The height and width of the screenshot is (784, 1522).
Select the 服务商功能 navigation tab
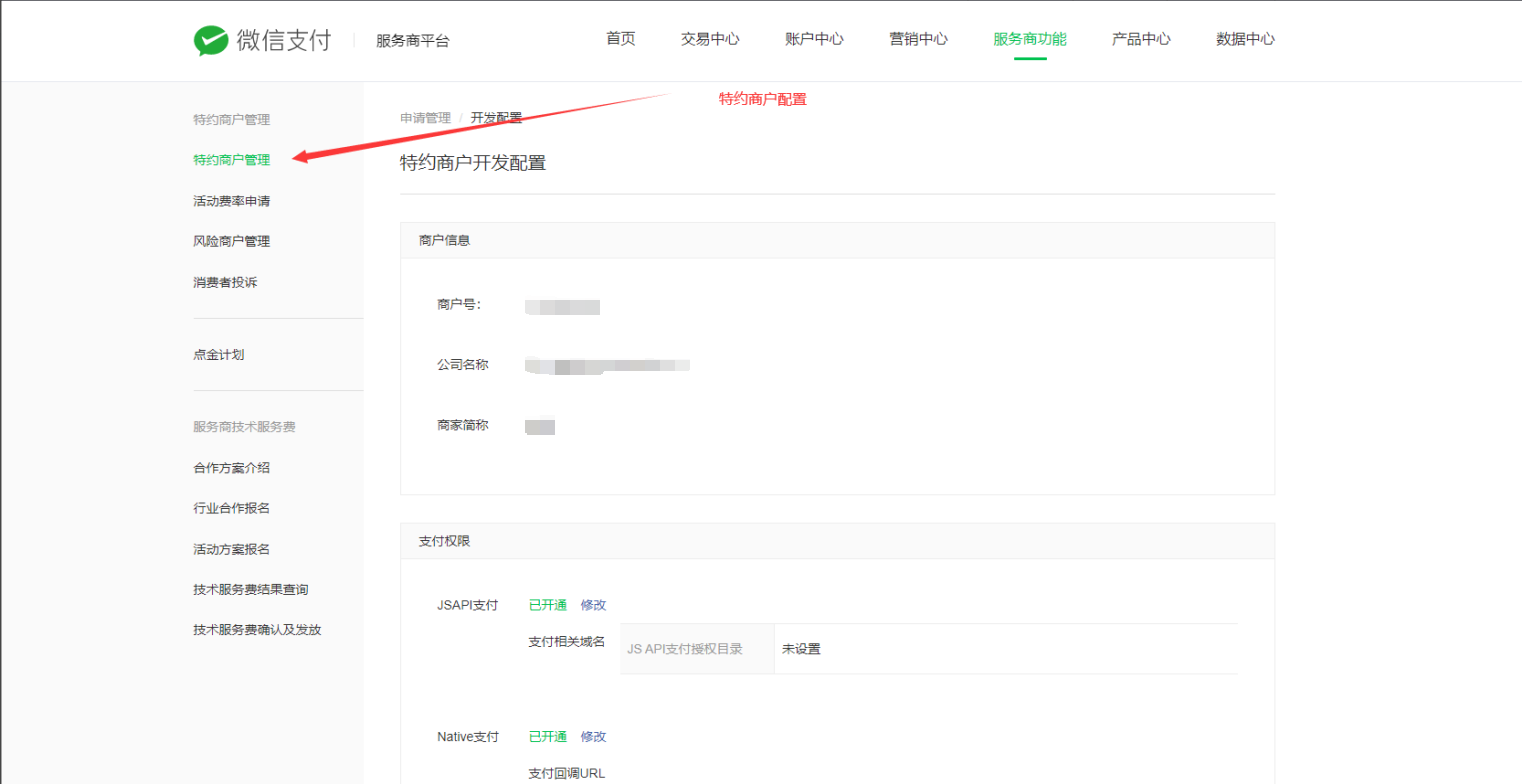coord(1029,39)
